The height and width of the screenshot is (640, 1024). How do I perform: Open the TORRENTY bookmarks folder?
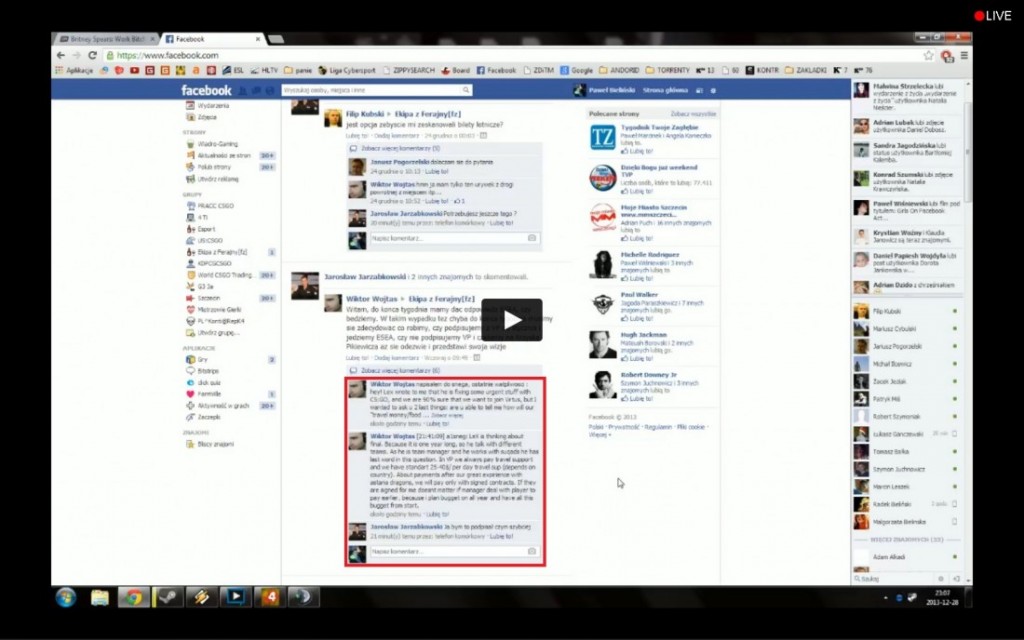(667, 71)
